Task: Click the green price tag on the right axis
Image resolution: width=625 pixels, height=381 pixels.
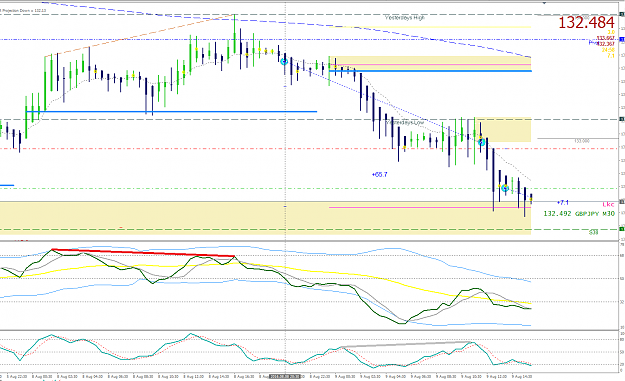Action: tap(622, 229)
